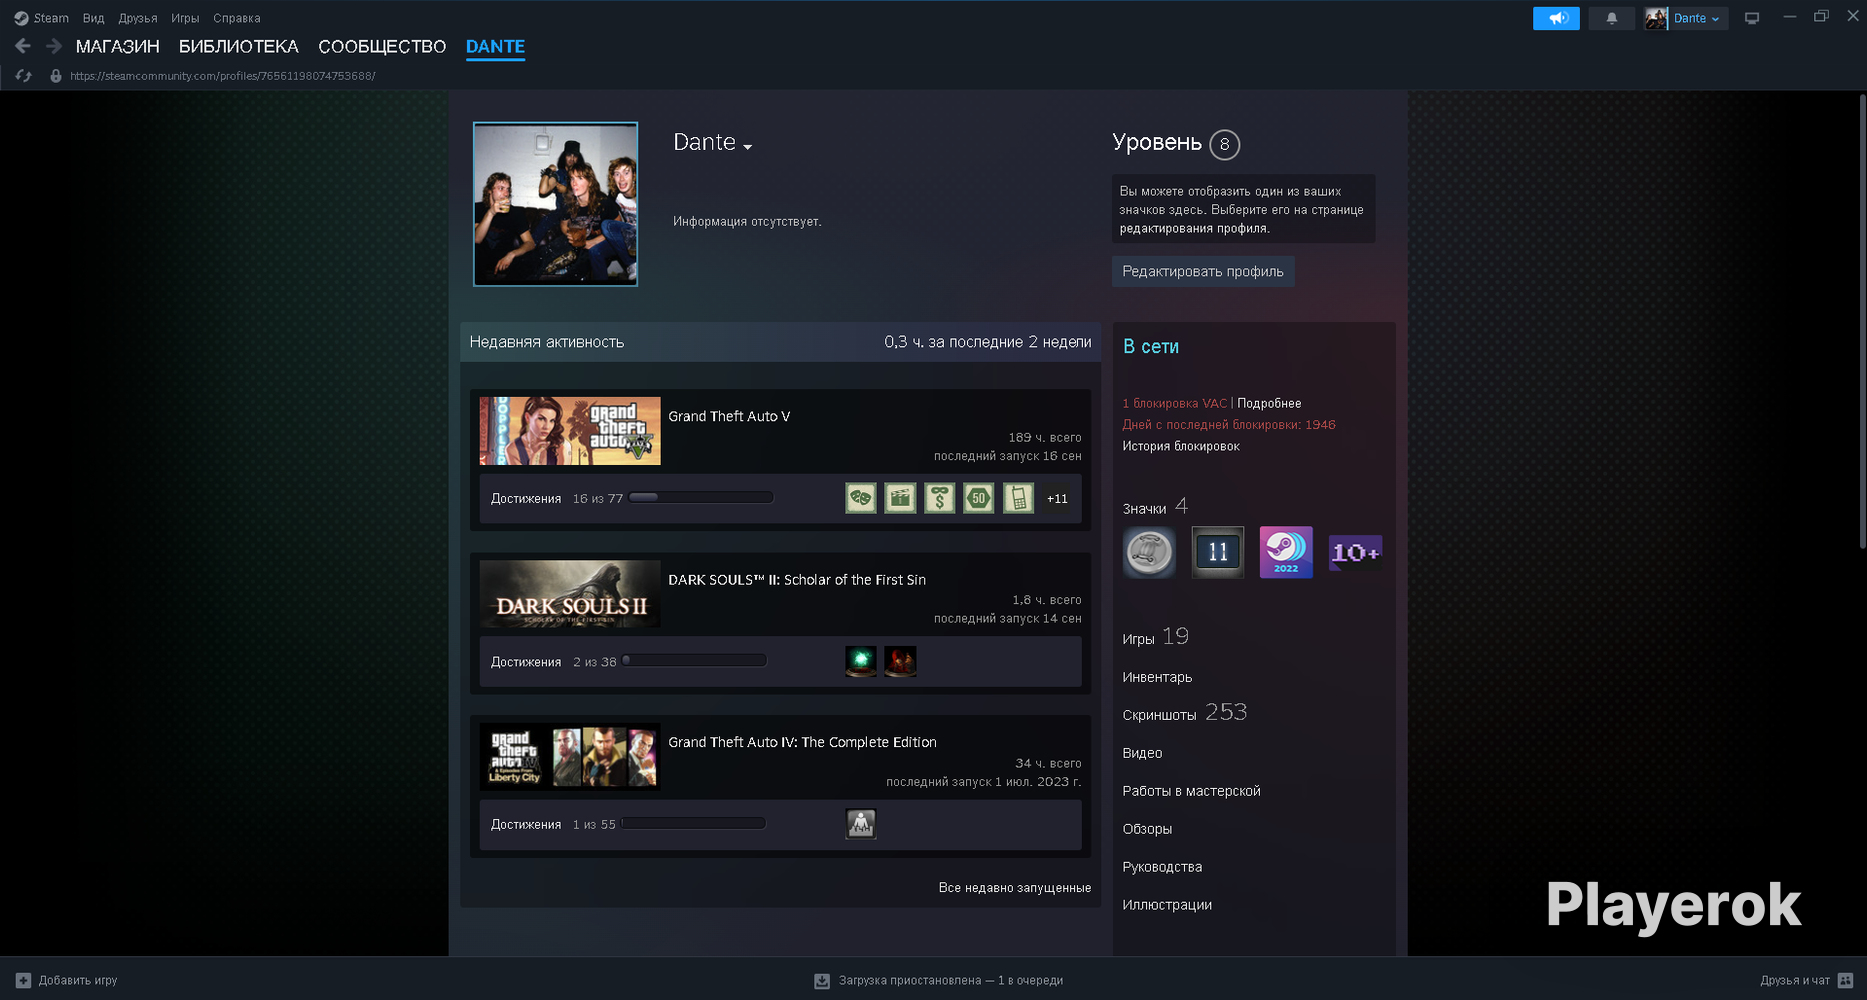Image resolution: width=1867 pixels, height=1000 pixels.
Task: Show the +11 more GTA V achievements
Action: (1057, 498)
